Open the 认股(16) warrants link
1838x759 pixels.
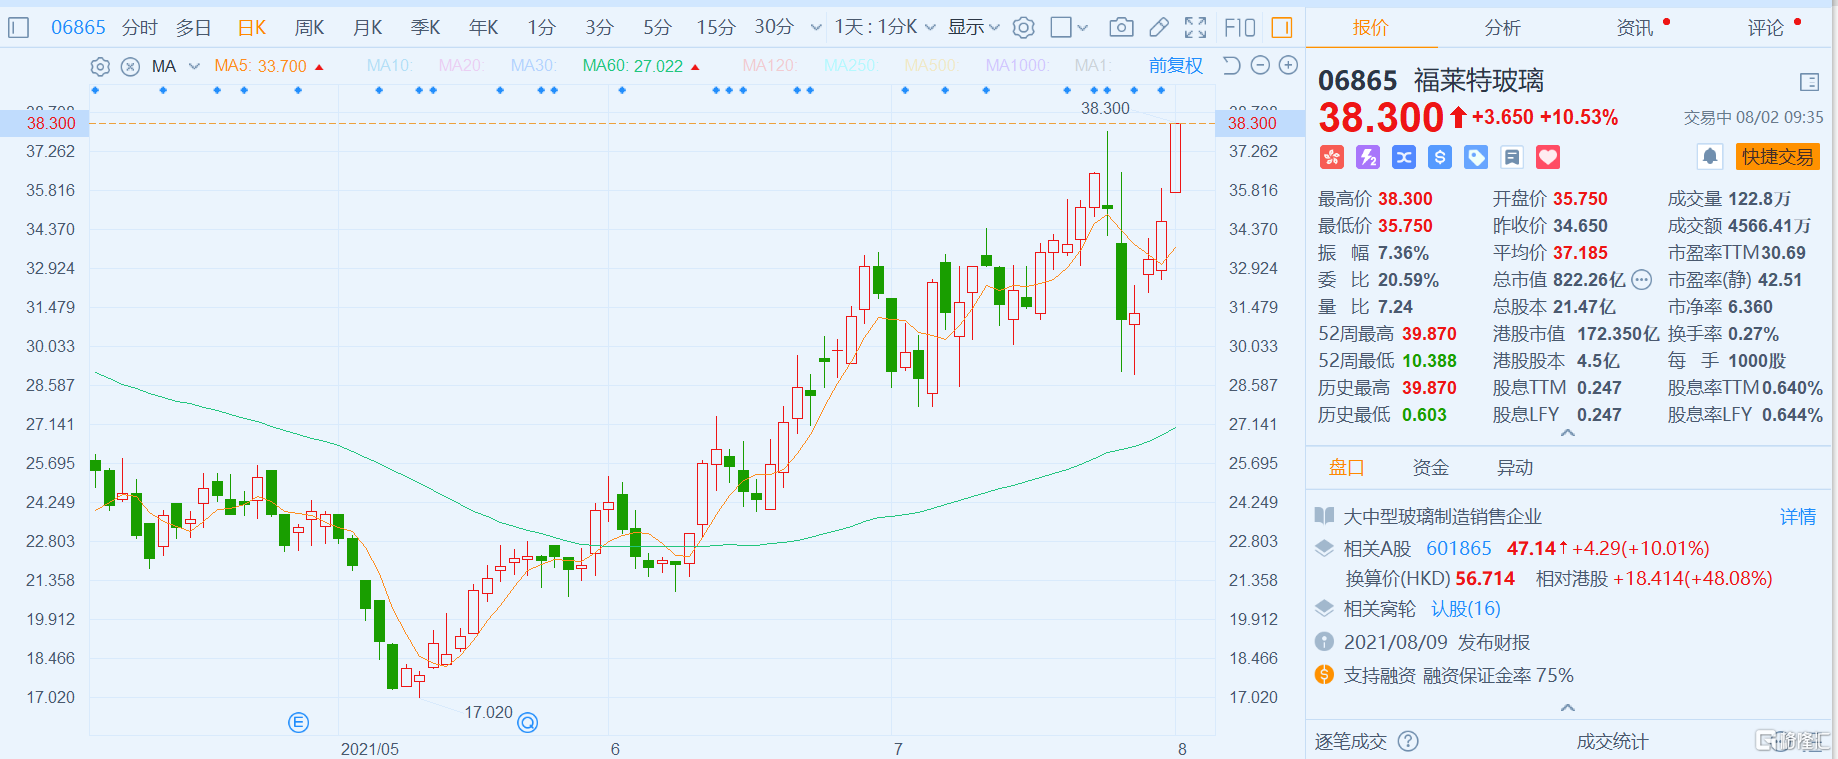[x=1466, y=609]
